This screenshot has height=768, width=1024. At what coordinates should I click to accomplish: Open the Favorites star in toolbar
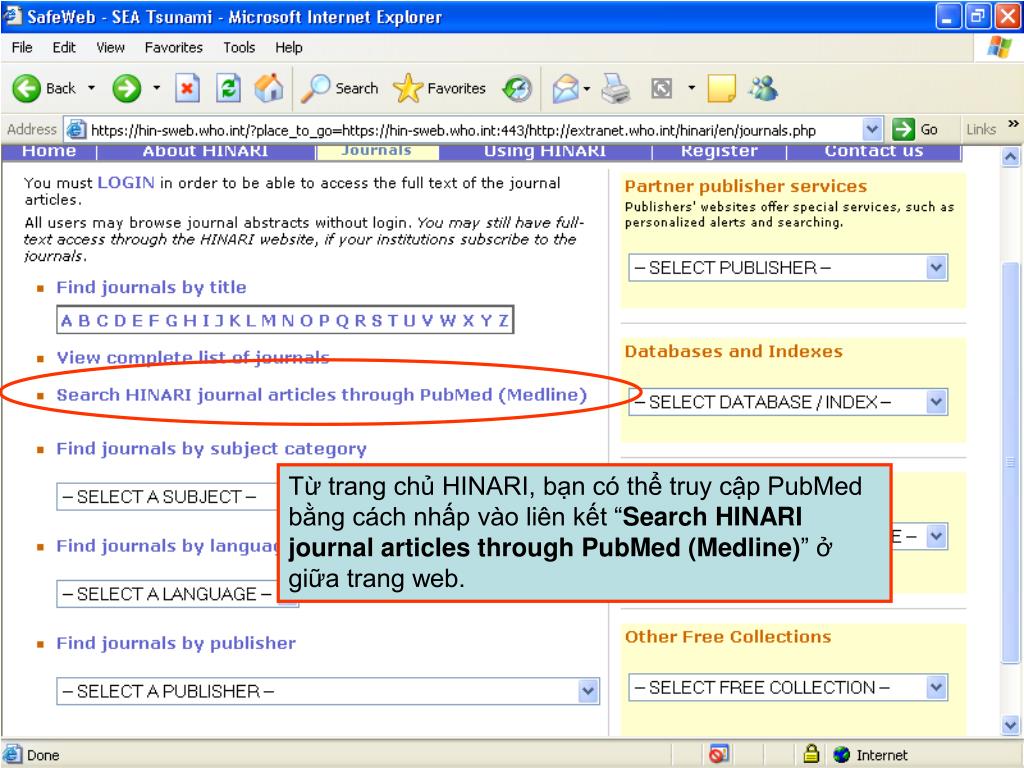(x=408, y=88)
